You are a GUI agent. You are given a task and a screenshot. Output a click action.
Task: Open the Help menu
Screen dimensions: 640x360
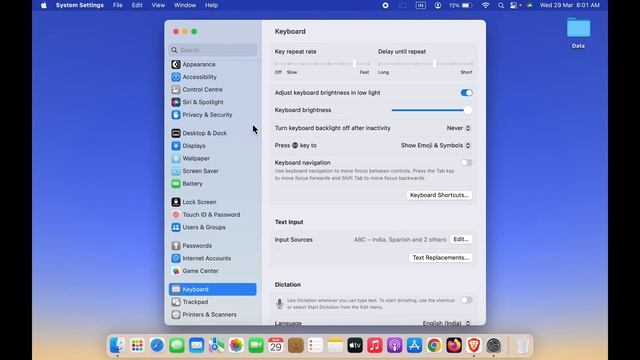pos(211,5)
